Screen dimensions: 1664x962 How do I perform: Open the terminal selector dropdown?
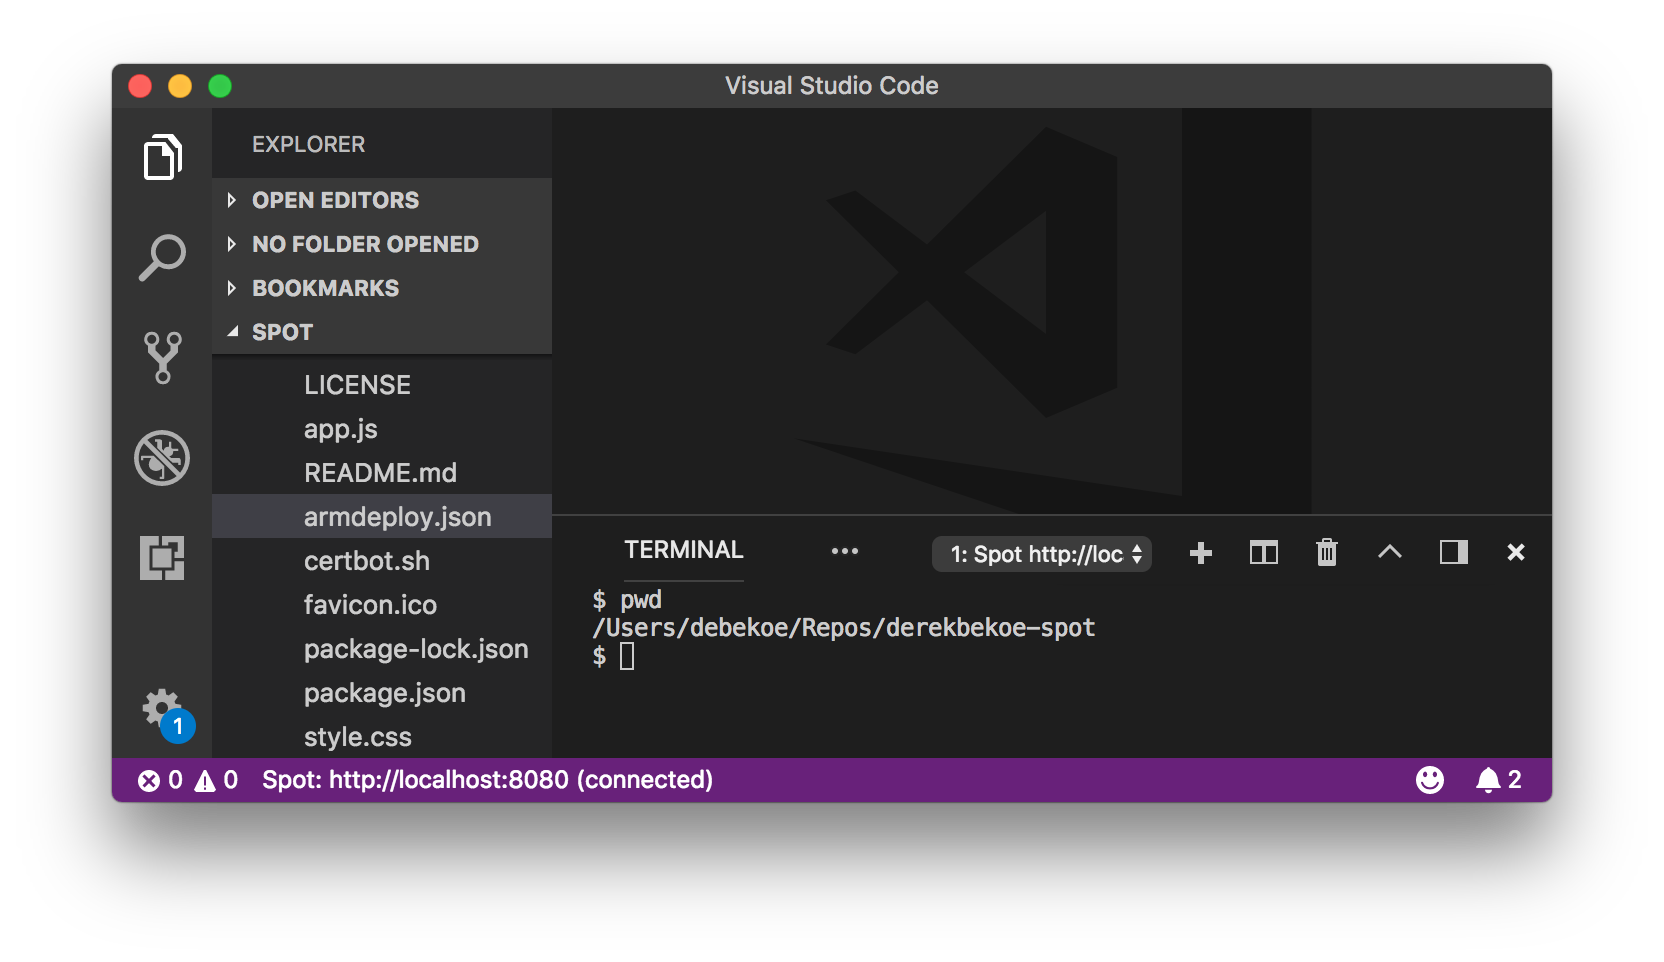(x=1042, y=554)
